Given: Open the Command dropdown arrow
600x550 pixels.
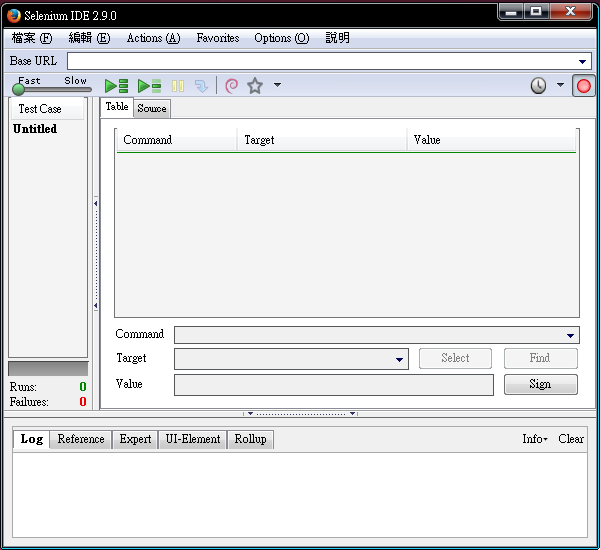Looking at the screenshot, I should (x=570, y=336).
